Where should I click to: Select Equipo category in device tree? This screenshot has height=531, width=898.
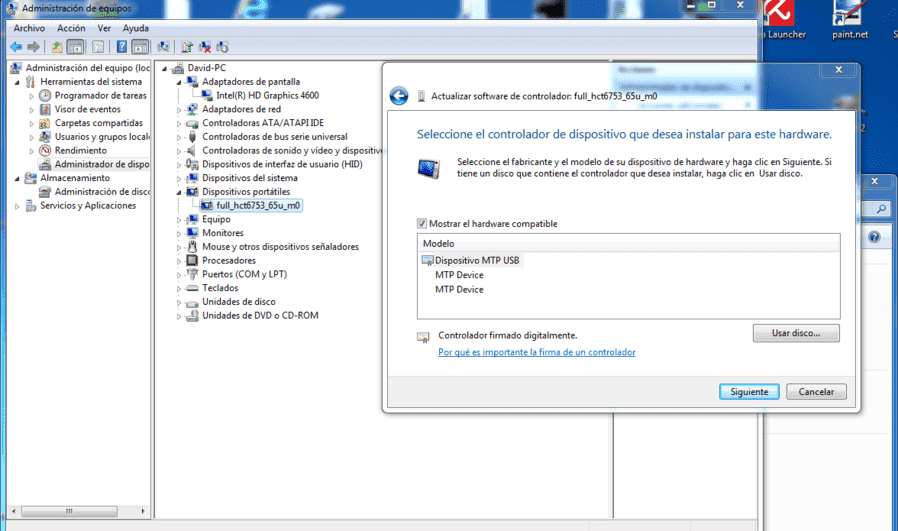tap(216, 219)
